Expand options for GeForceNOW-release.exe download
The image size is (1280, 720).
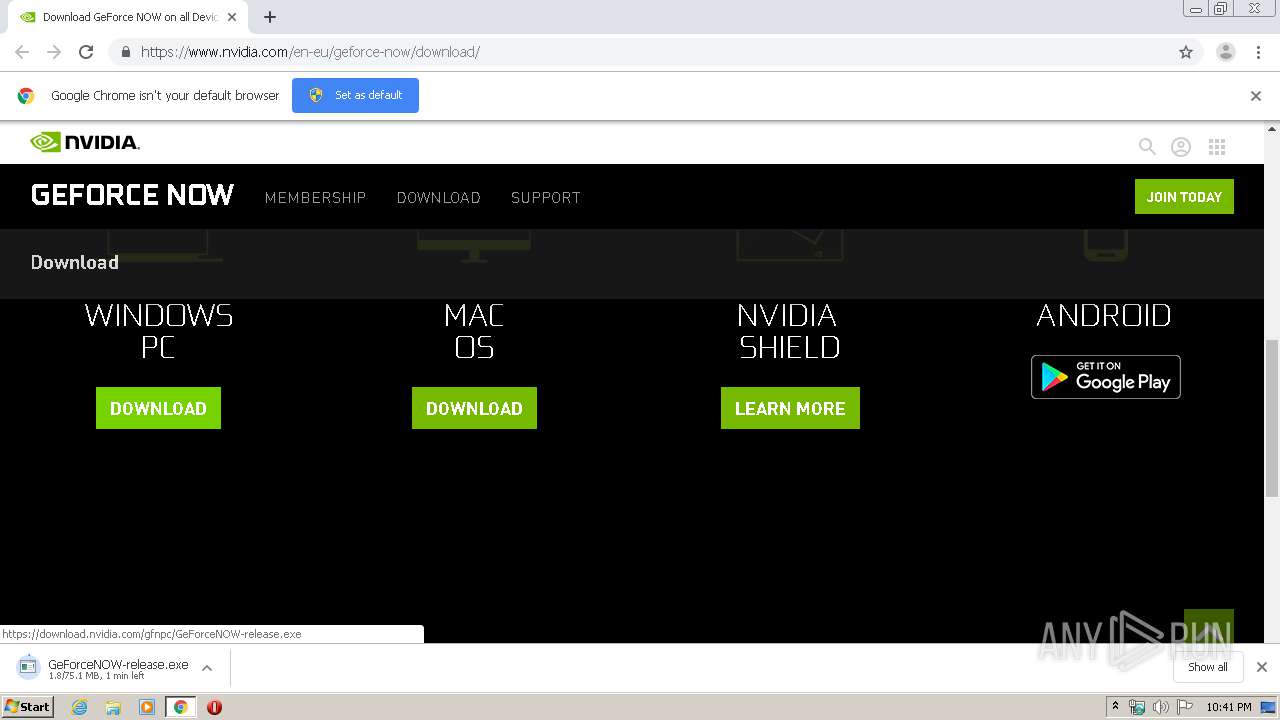click(x=207, y=668)
